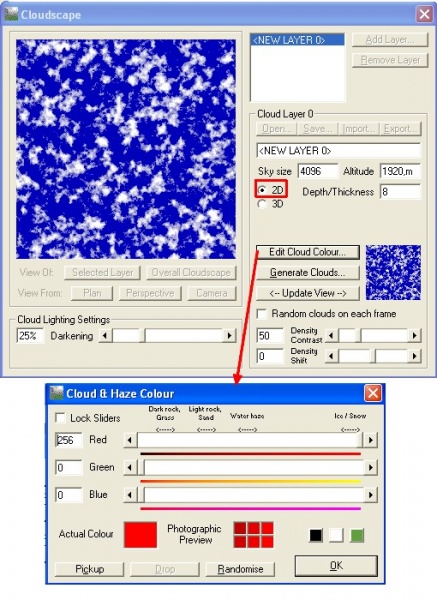Click the Randomise button
The width and height of the screenshot is (437, 600).
(240, 569)
